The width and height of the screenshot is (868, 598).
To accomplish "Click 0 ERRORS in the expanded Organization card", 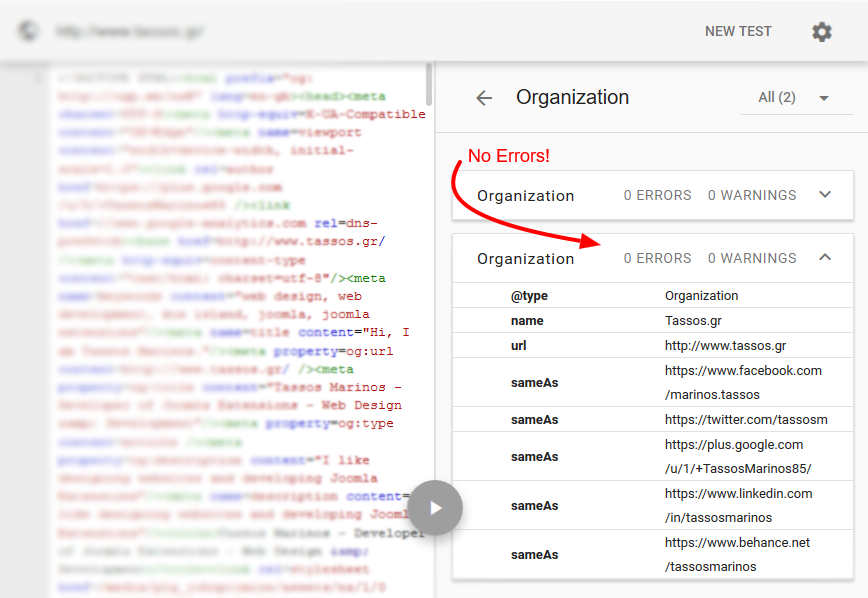I will [657, 259].
